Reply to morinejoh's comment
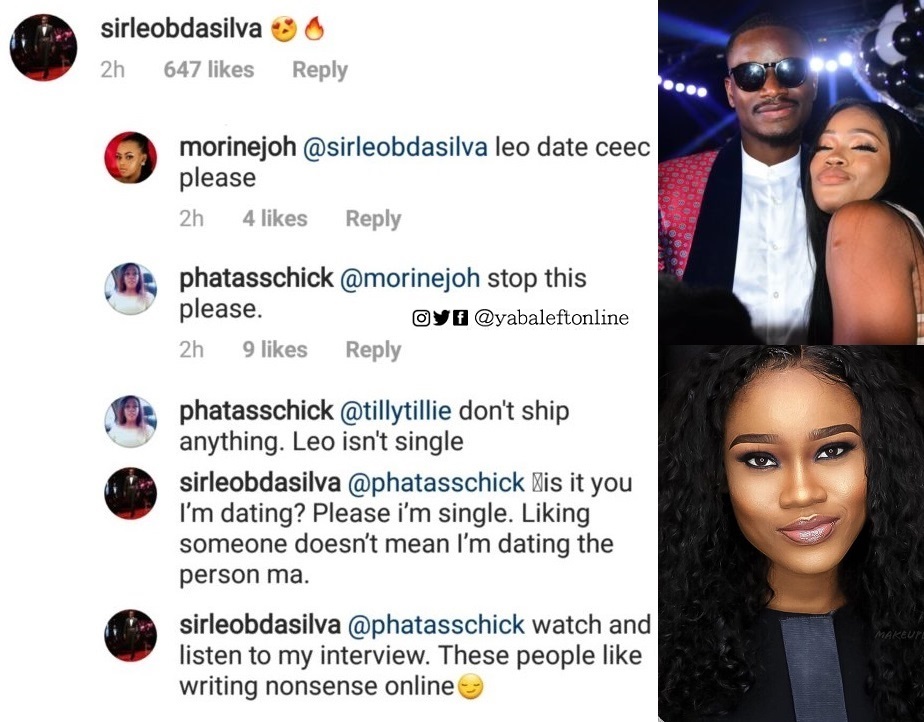The image size is (924, 722). pos(372,219)
